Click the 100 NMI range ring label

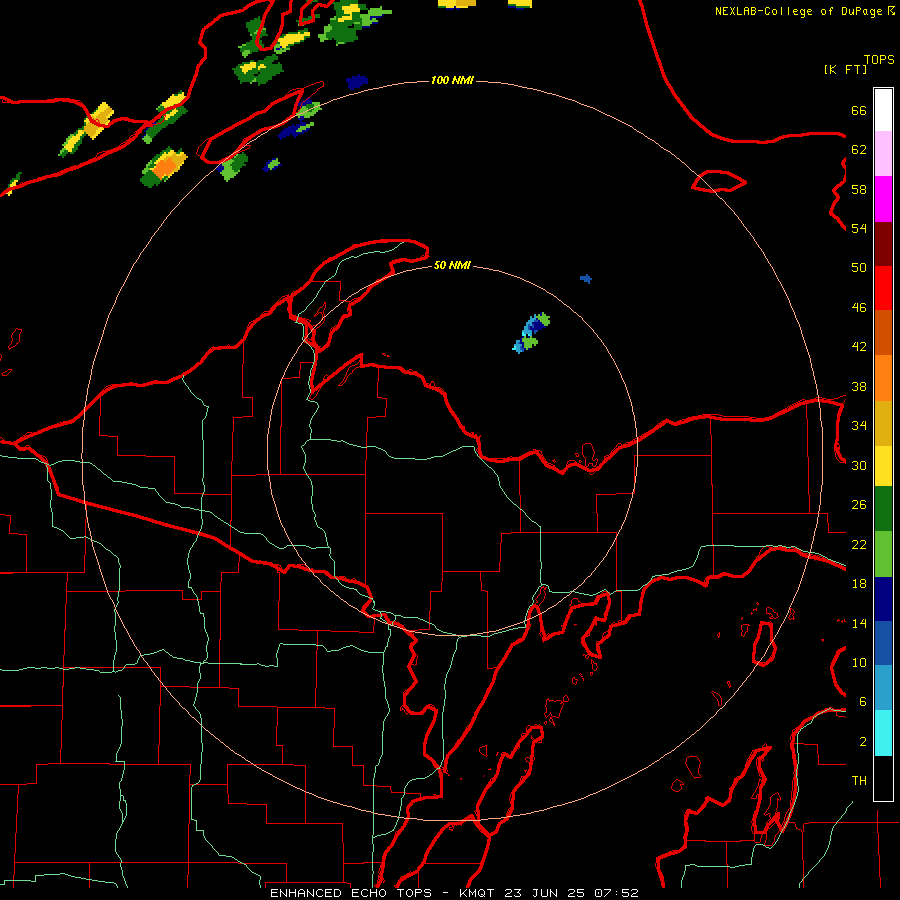[x=452, y=80]
